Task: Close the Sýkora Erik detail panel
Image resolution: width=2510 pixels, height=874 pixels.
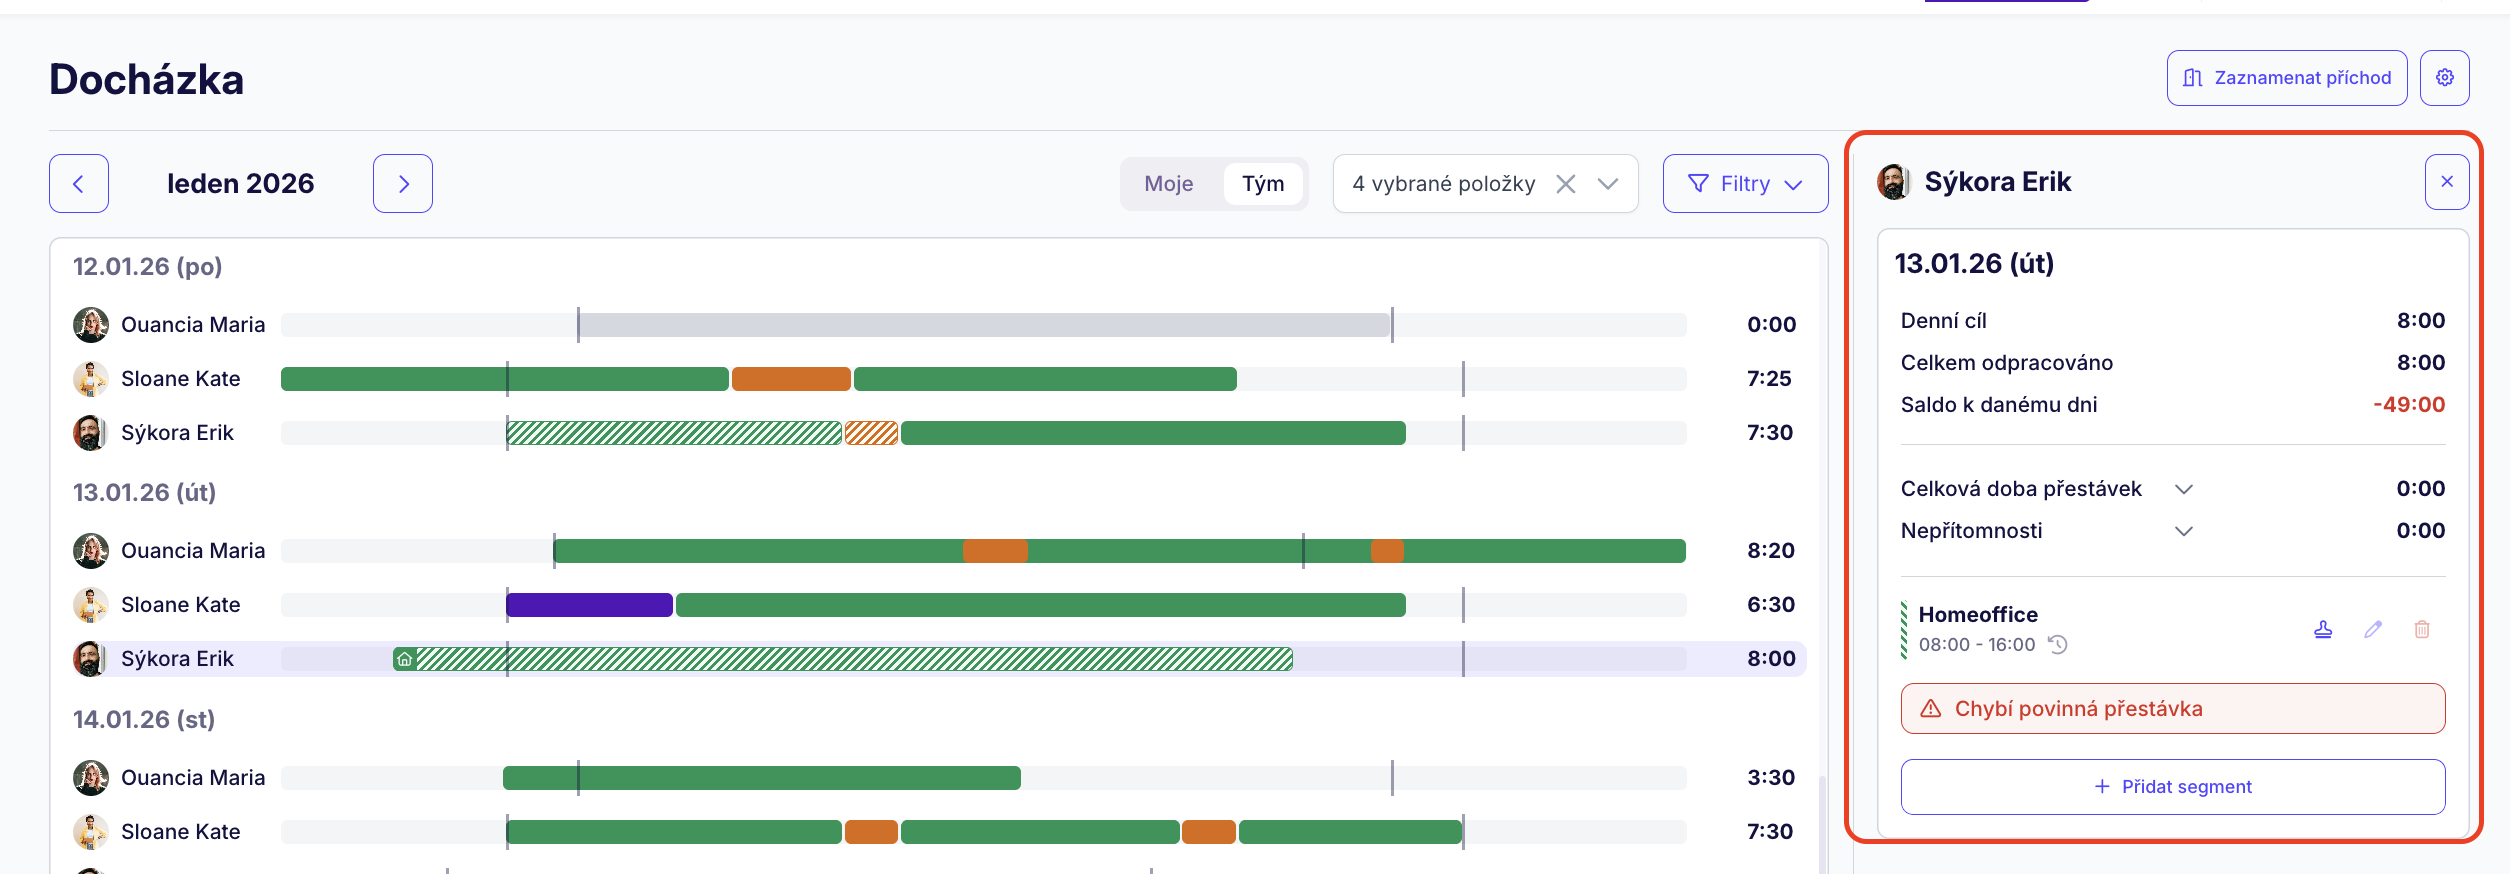Action: 2446,182
